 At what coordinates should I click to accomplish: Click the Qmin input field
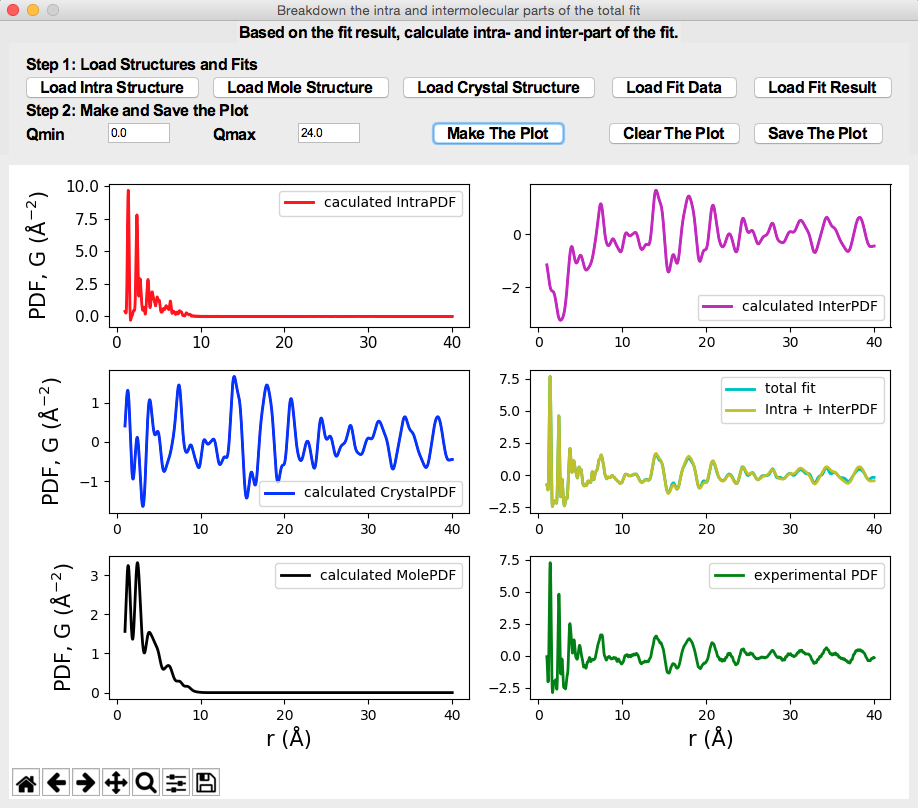(139, 133)
